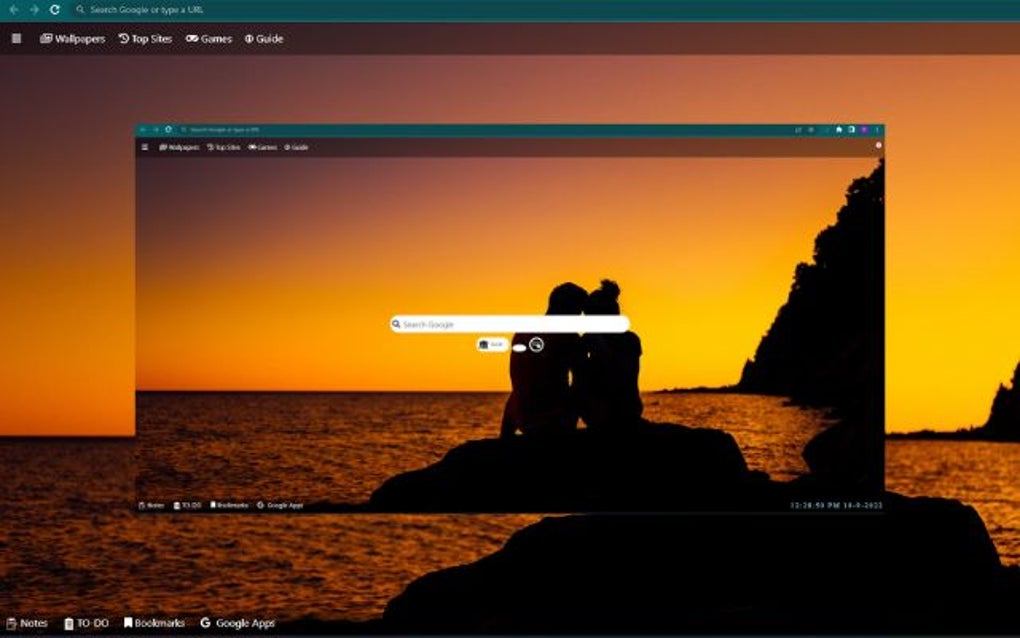Click the camera icon below the search bar
1020x638 pixels.
483,343
